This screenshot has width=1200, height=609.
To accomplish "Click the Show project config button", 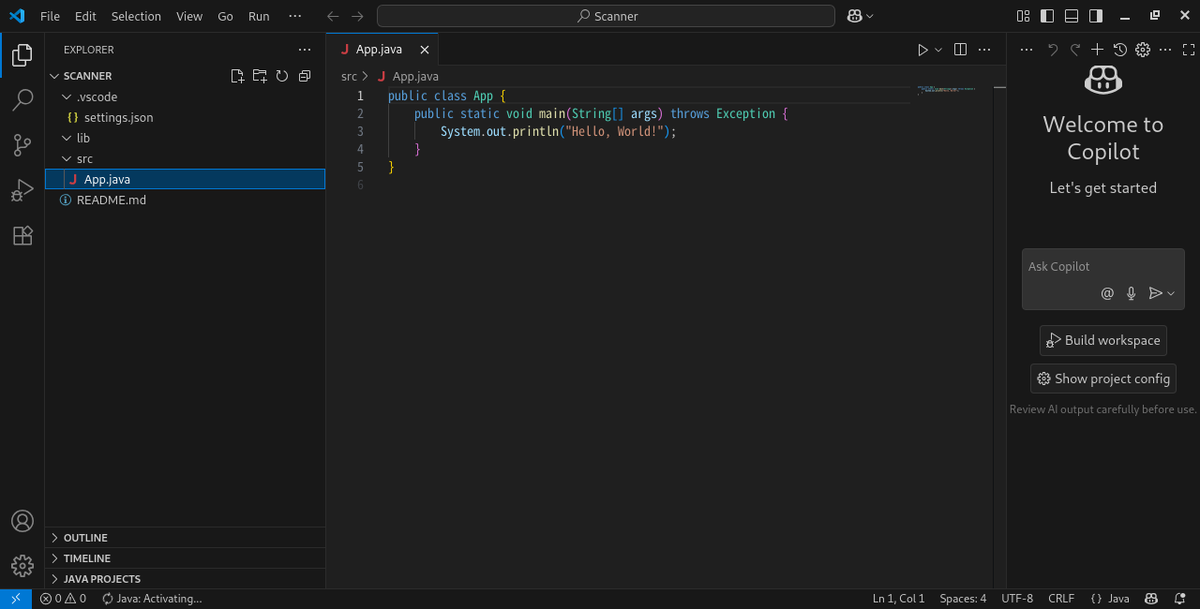I will tap(1103, 379).
